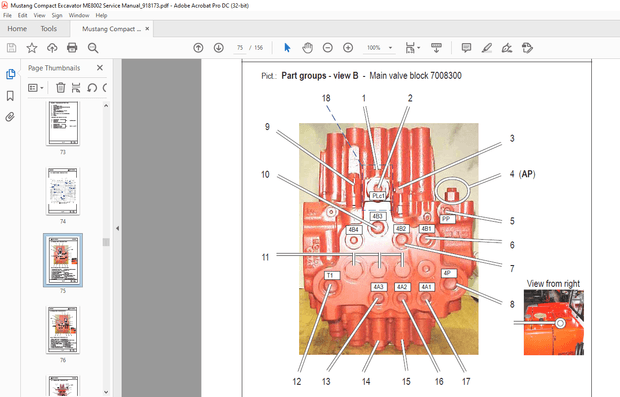620x397 pixels.
Task: Click the scrolling mode icon
Action: pos(436,48)
